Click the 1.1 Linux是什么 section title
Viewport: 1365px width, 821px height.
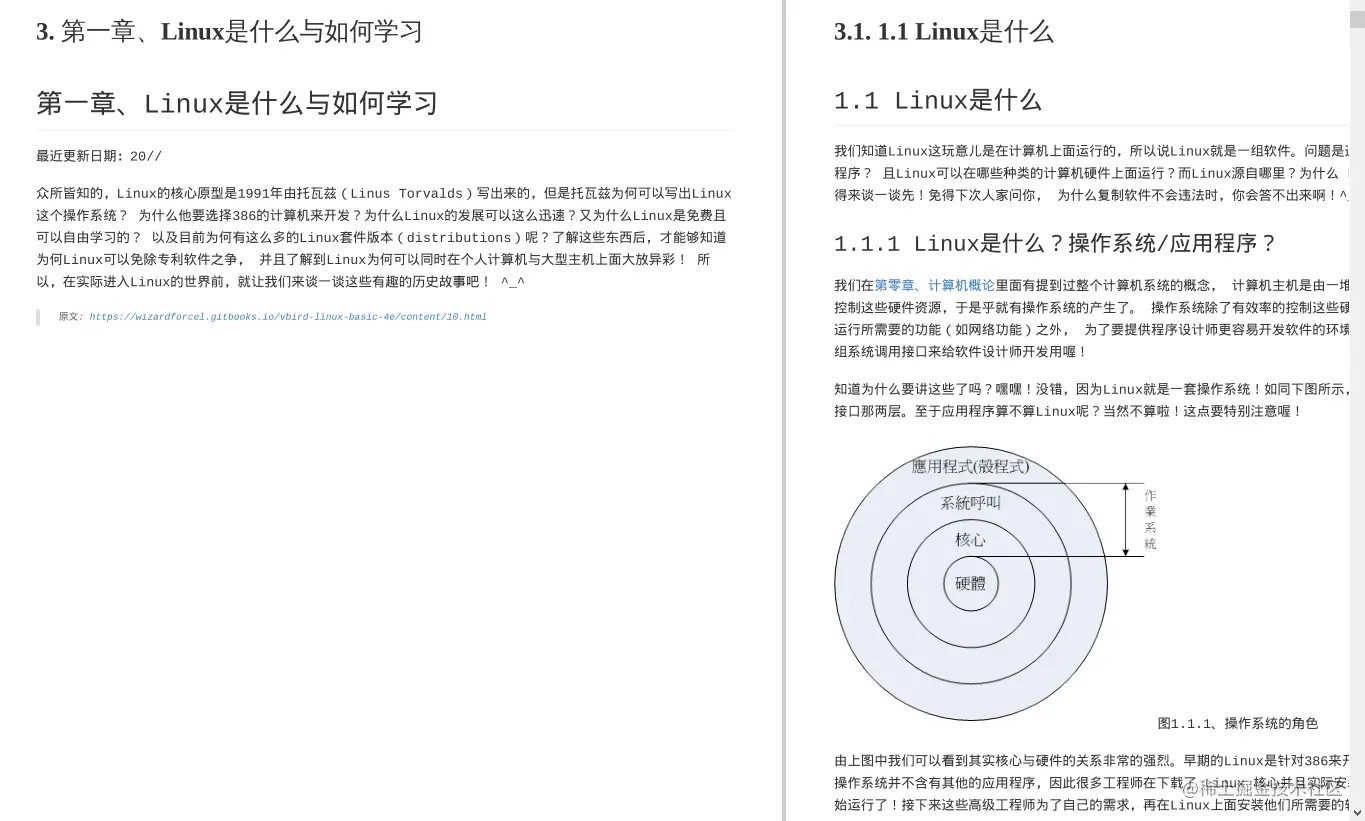937,100
